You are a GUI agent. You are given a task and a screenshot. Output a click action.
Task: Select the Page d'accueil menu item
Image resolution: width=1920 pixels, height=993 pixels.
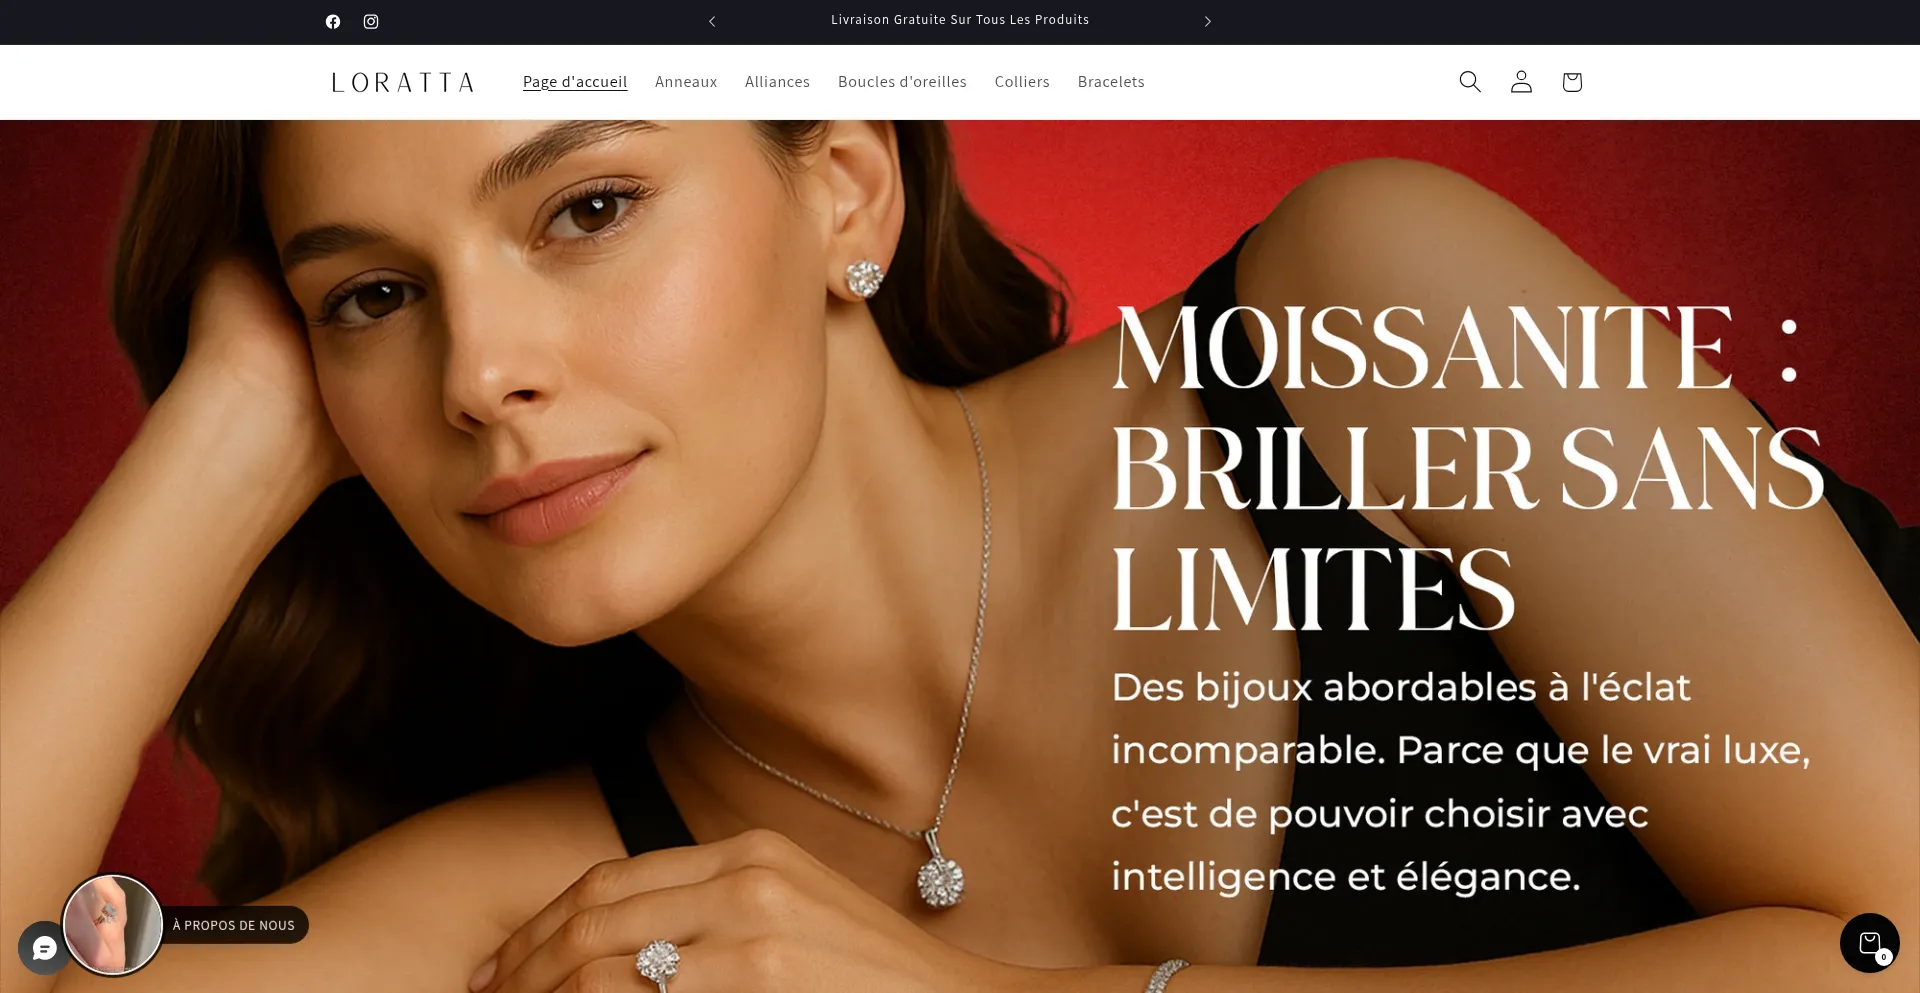[x=575, y=82]
